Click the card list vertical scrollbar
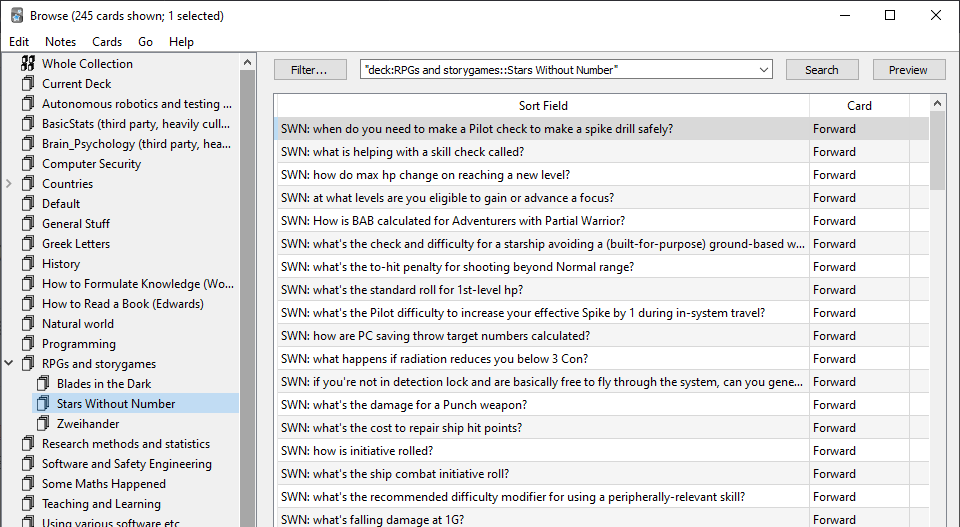This screenshot has width=960, height=527. coord(937,300)
